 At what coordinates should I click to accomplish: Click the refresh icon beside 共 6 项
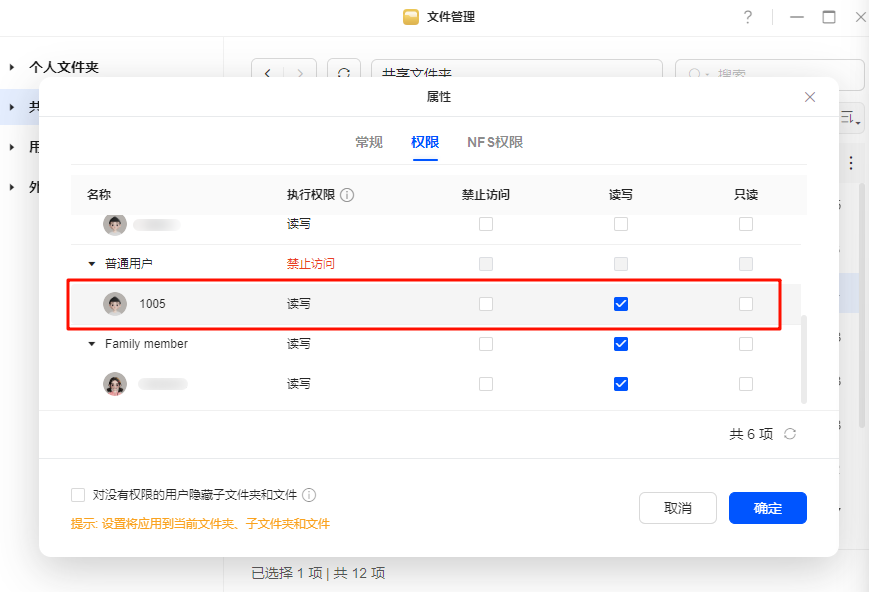coord(790,434)
